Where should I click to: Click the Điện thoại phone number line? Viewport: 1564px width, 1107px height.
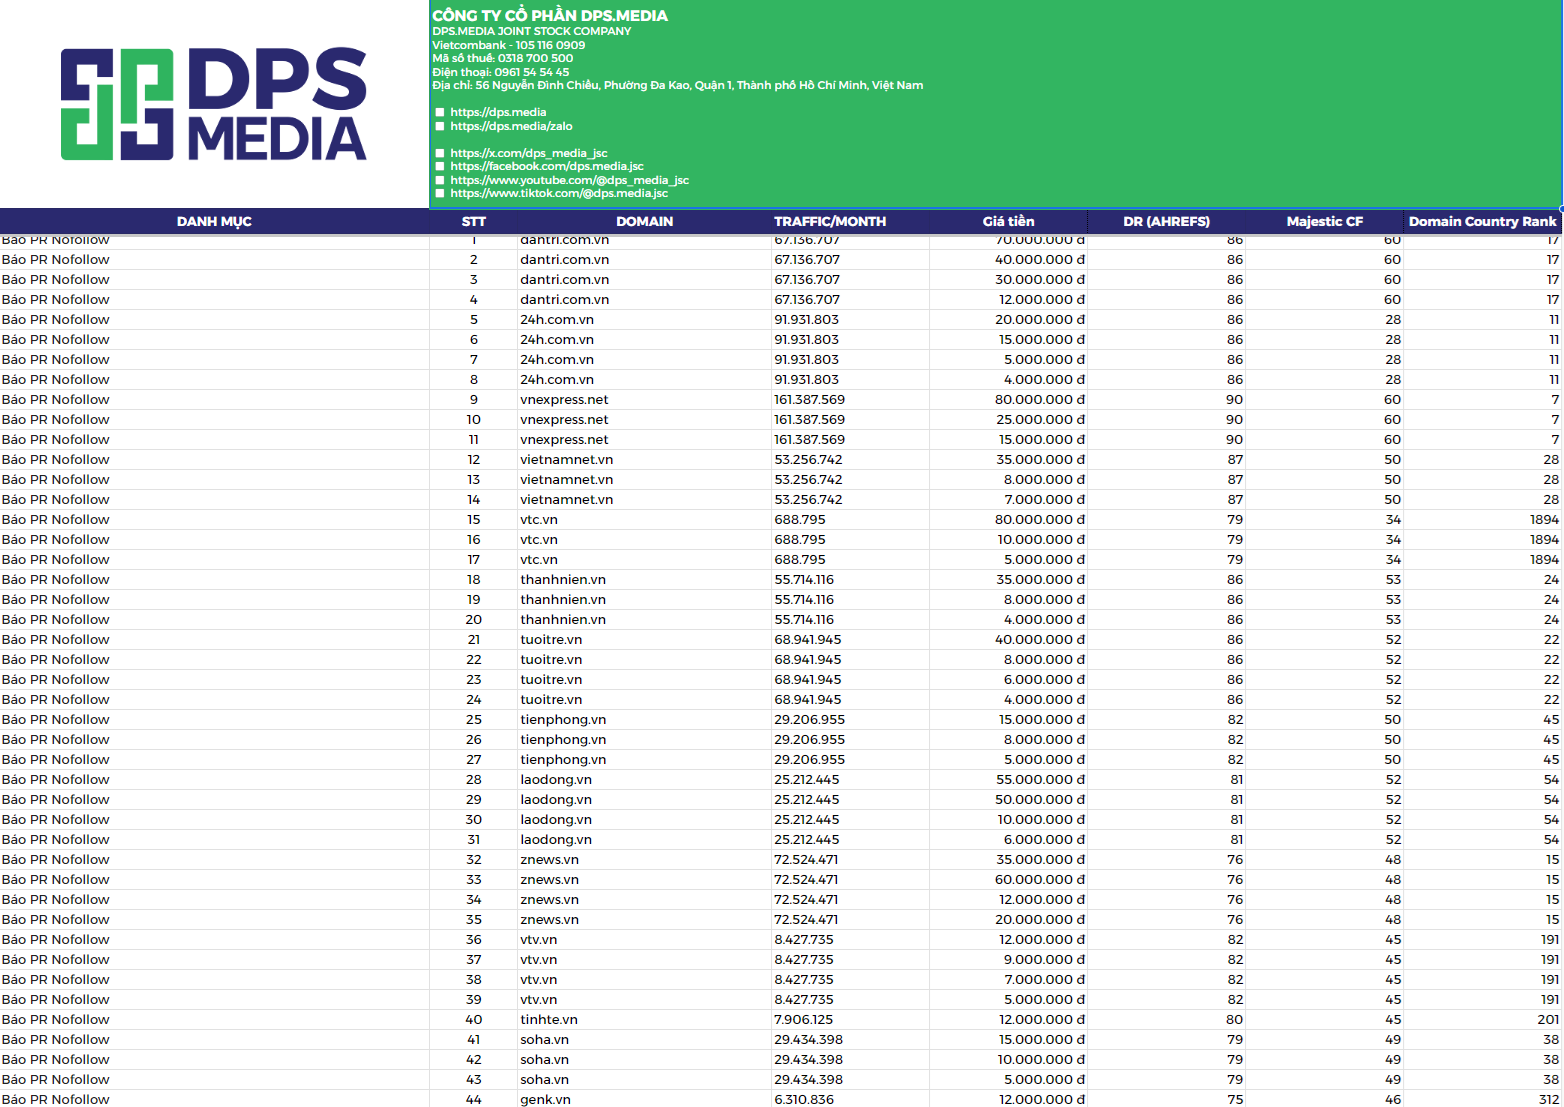[x=501, y=72]
